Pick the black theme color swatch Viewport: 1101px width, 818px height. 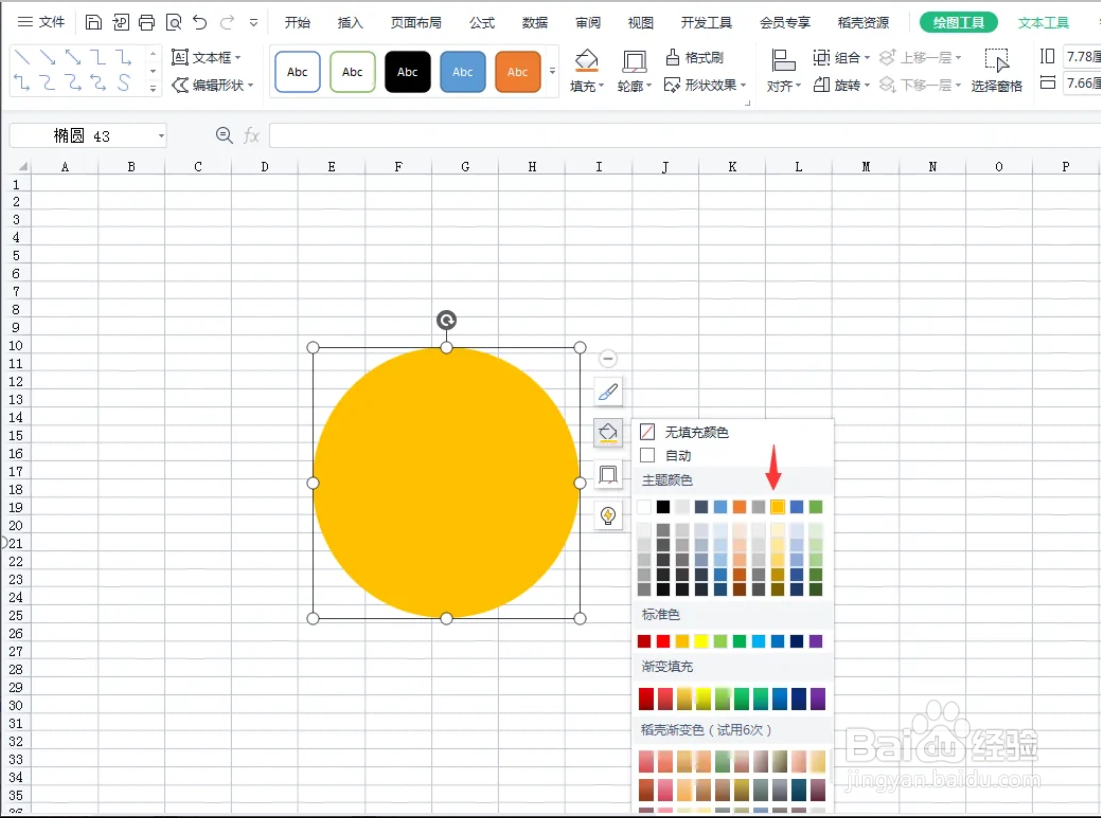(663, 507)
